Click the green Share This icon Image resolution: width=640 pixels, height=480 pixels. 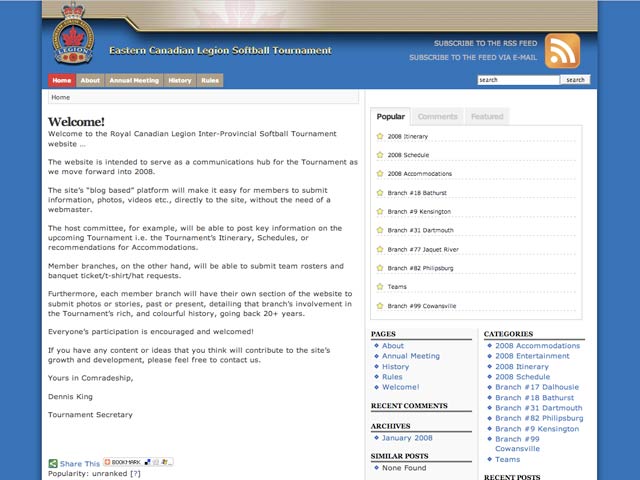point(53,463)
